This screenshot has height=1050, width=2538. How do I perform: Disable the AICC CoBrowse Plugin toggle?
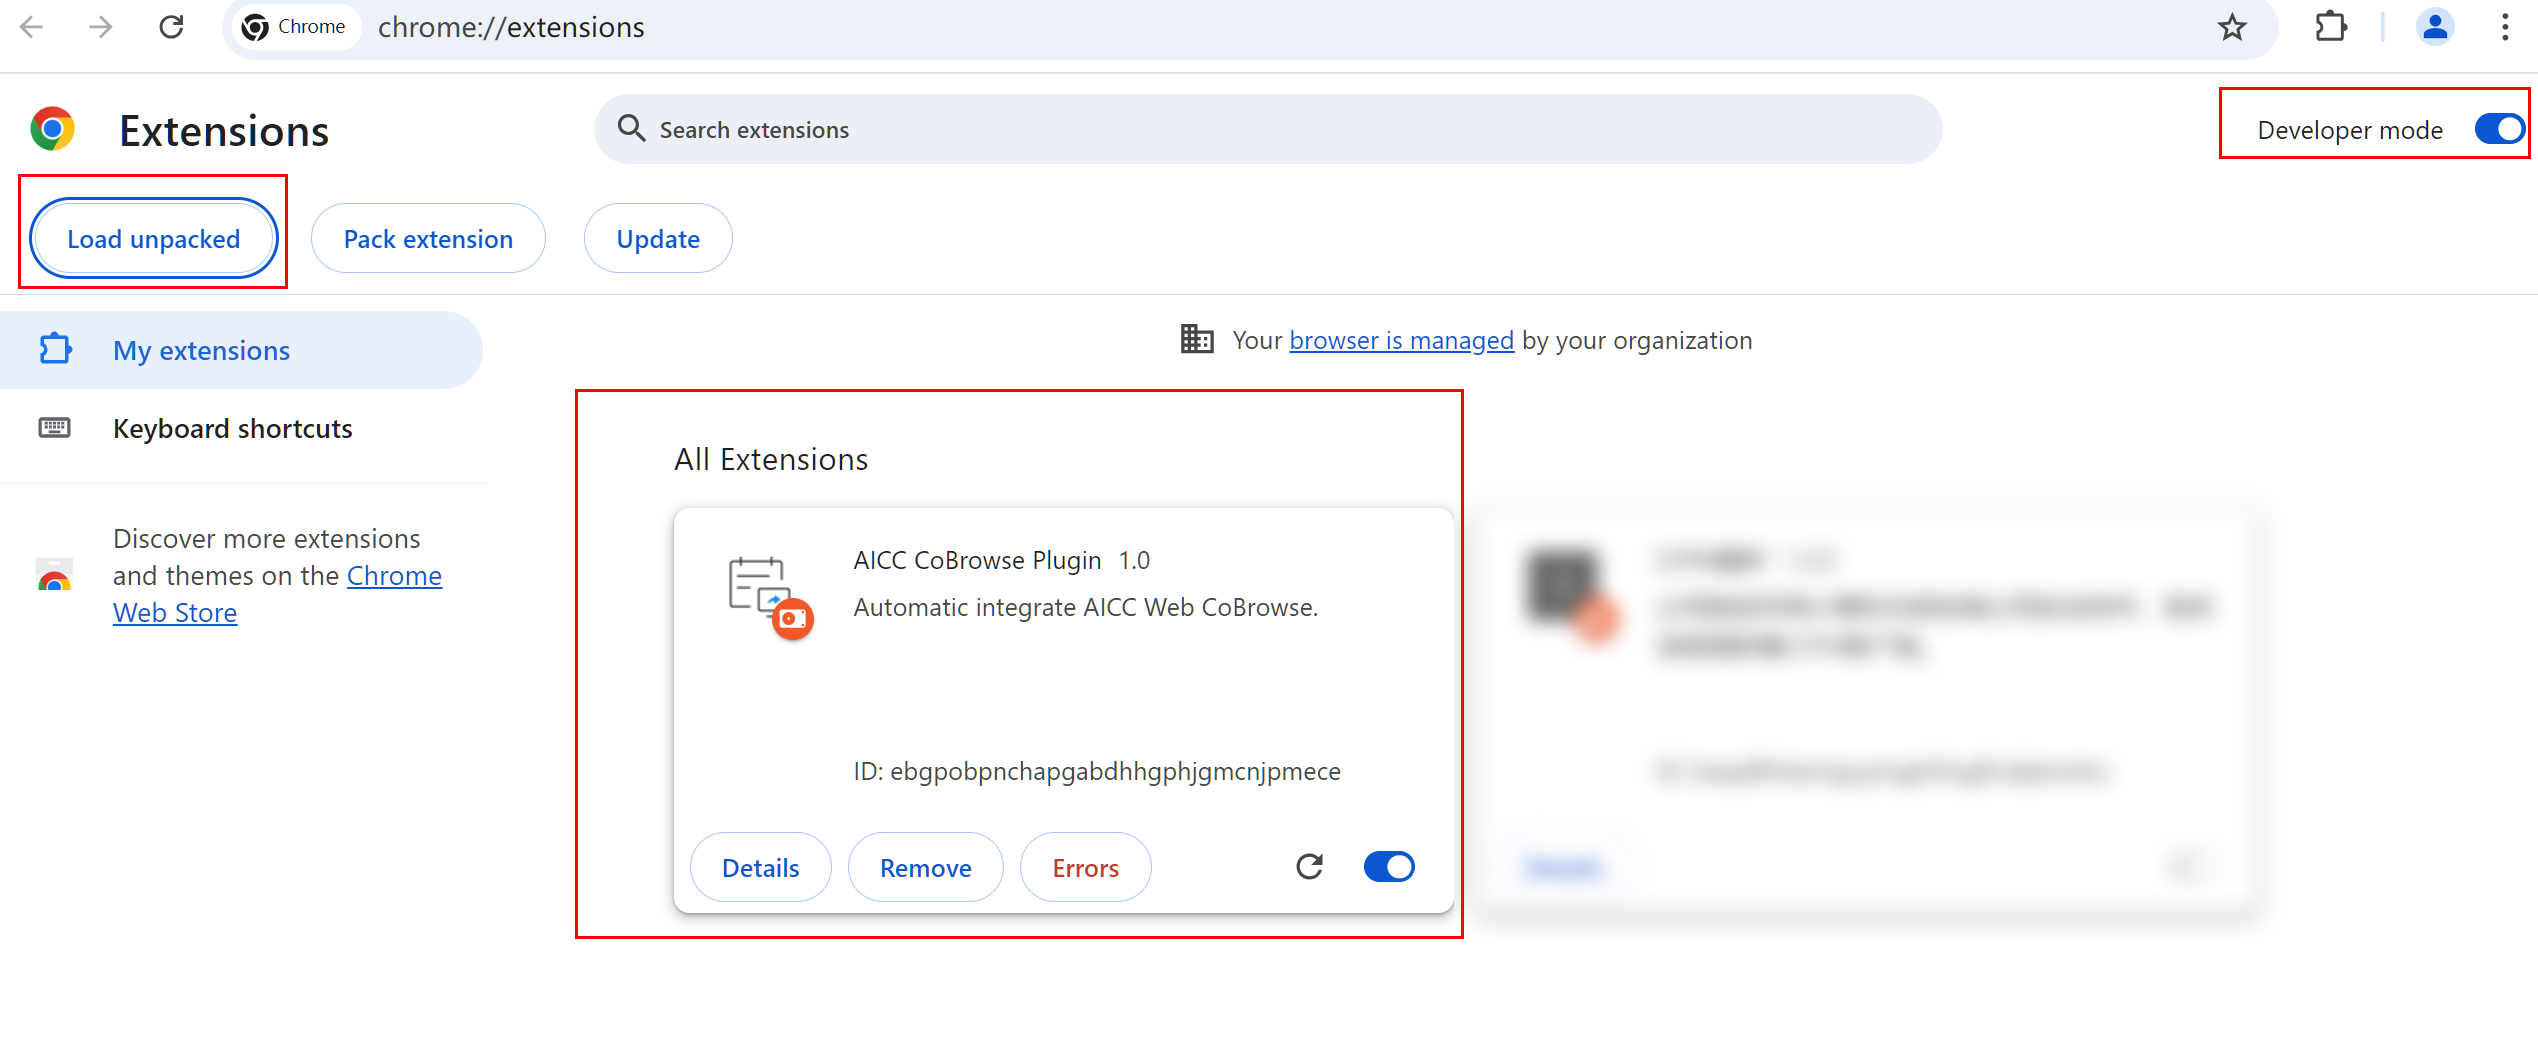[x=1389, y=866]
